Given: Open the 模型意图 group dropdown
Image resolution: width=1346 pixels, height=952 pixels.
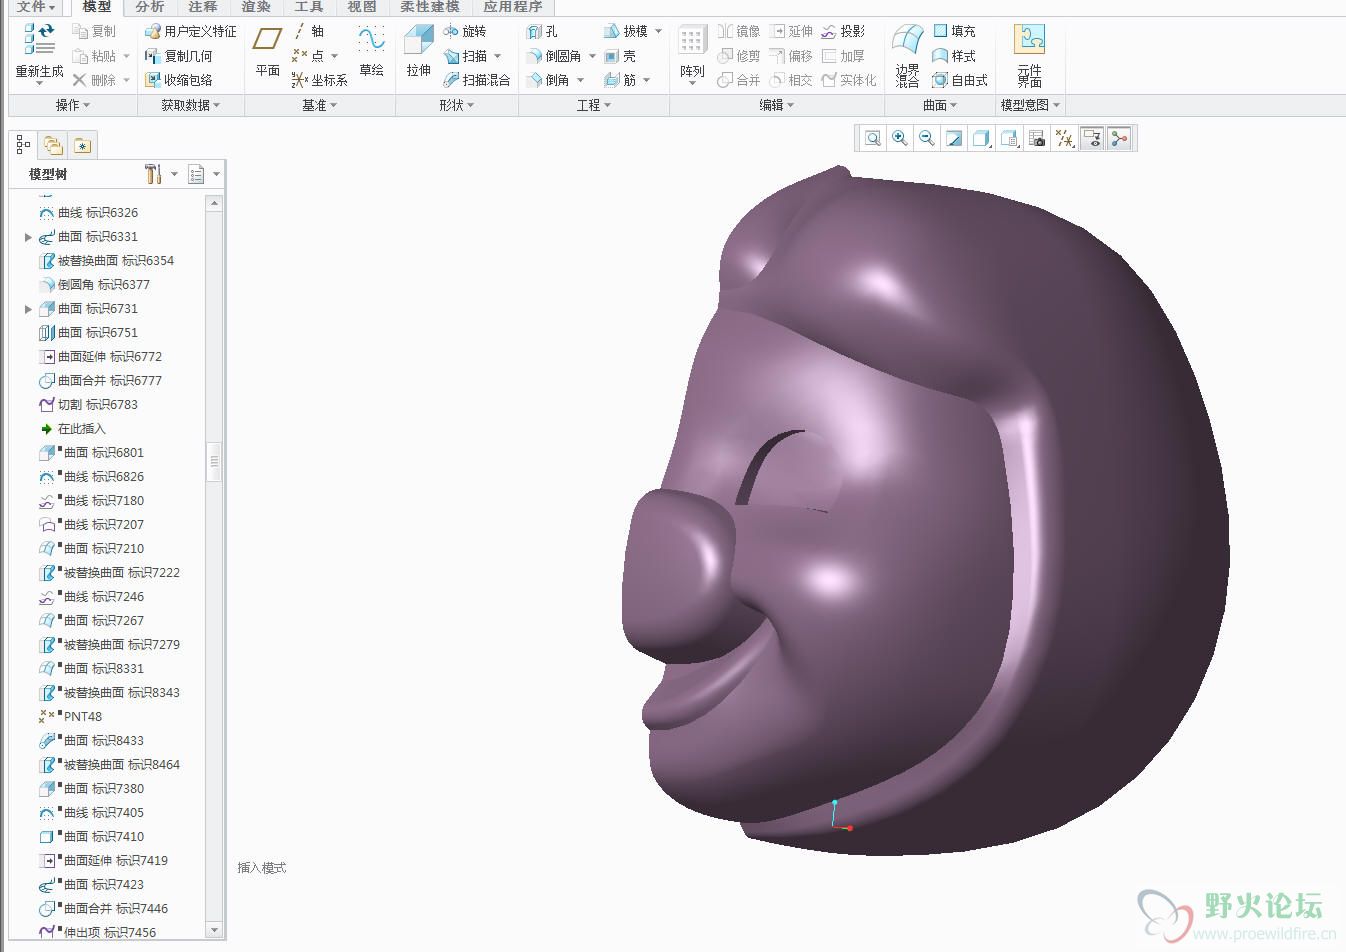Looking at the screenshot, I should (x=1030, y=105).
